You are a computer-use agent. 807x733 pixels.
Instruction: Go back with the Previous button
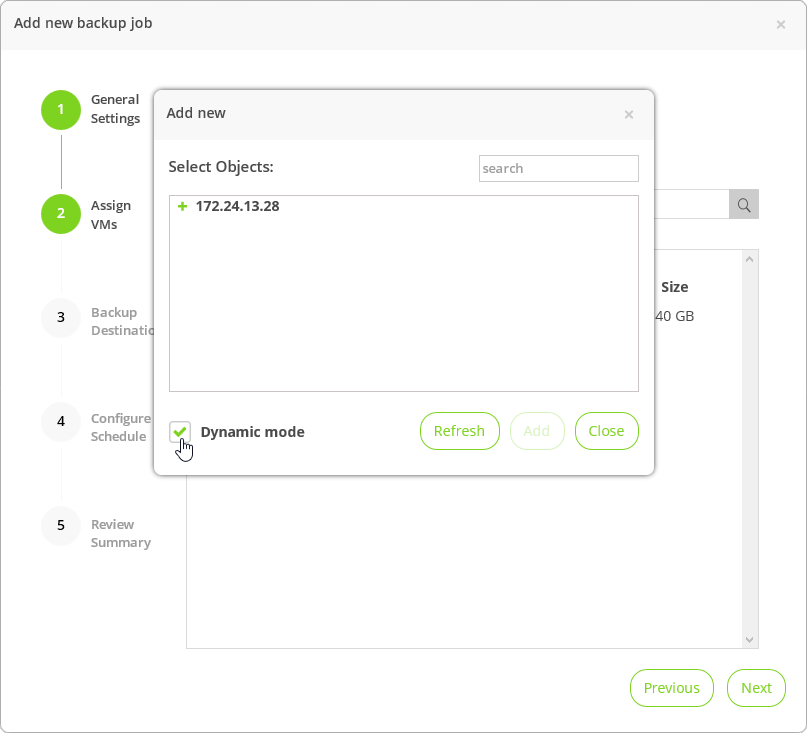click(x=671, y=688)
